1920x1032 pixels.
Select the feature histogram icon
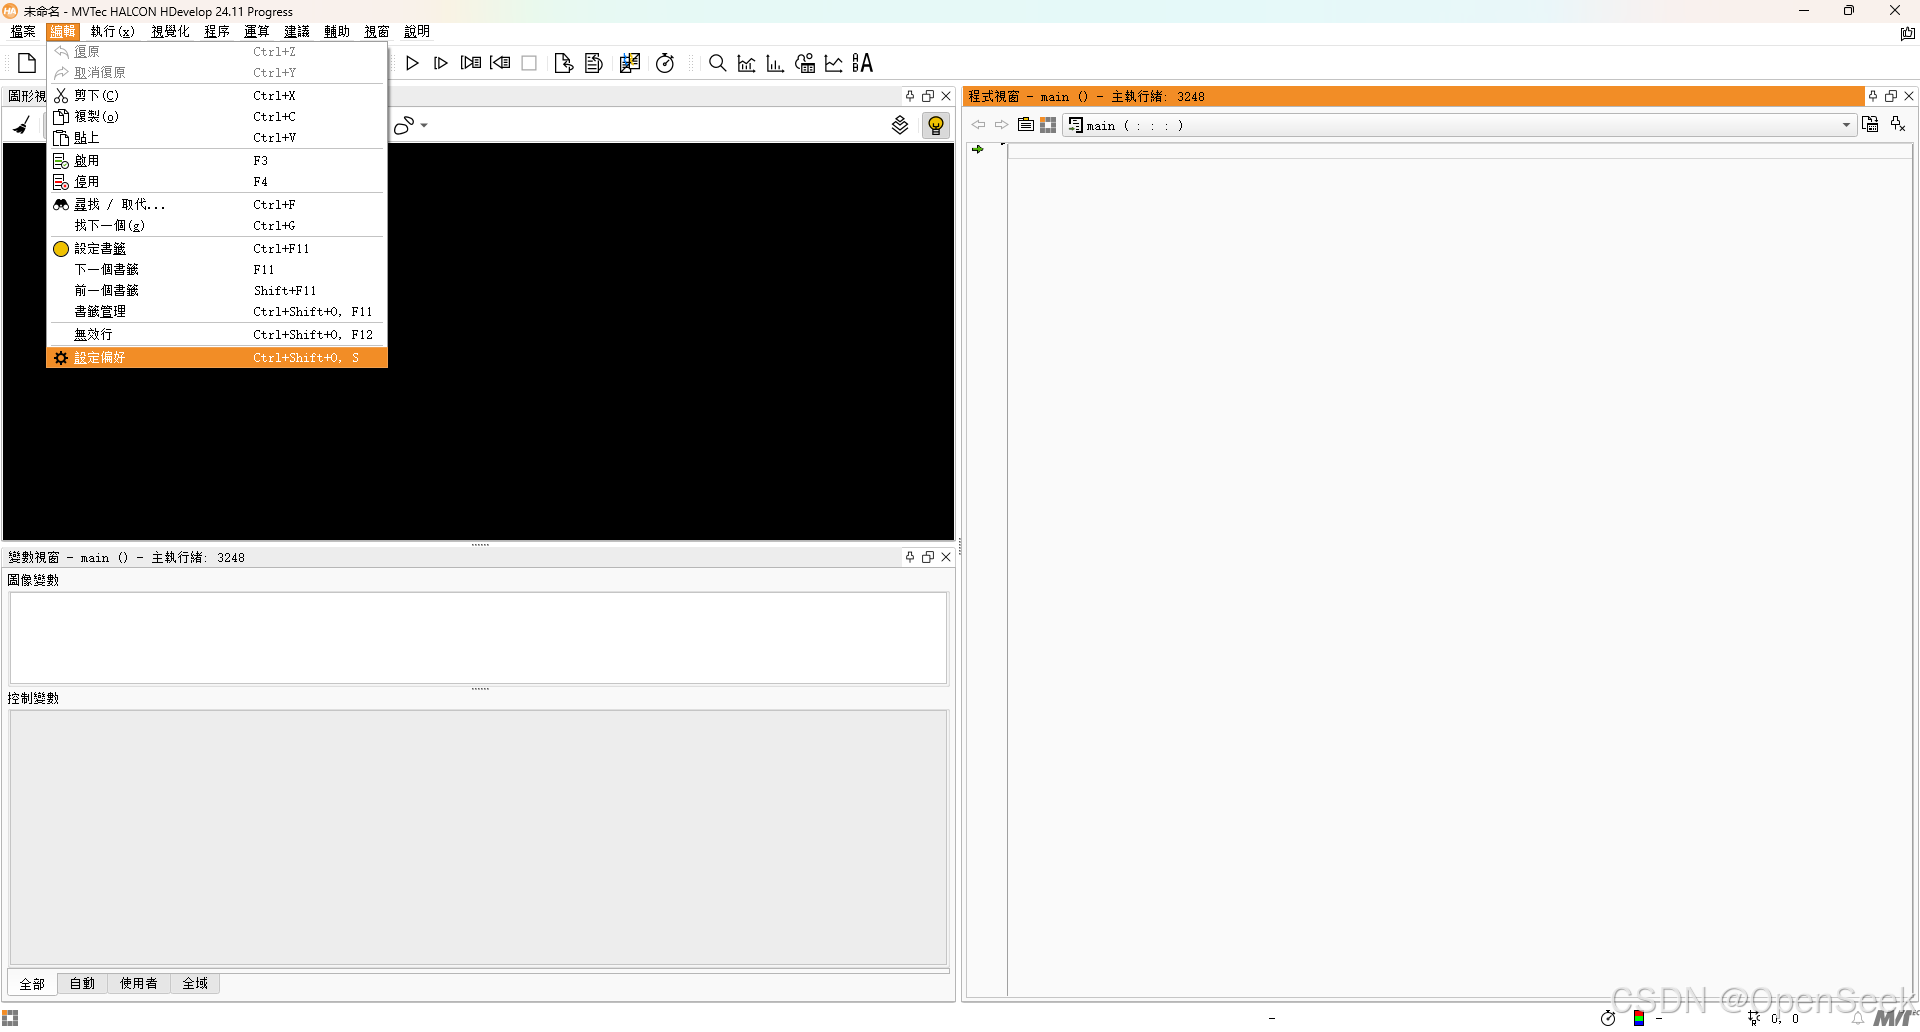[774, 63]
